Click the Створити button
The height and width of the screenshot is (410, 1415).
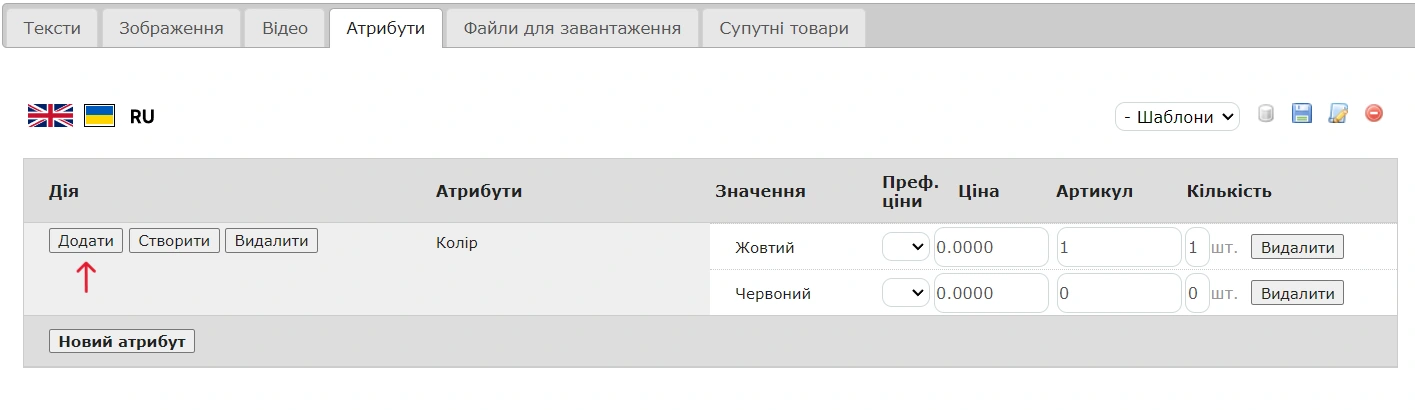174,241
